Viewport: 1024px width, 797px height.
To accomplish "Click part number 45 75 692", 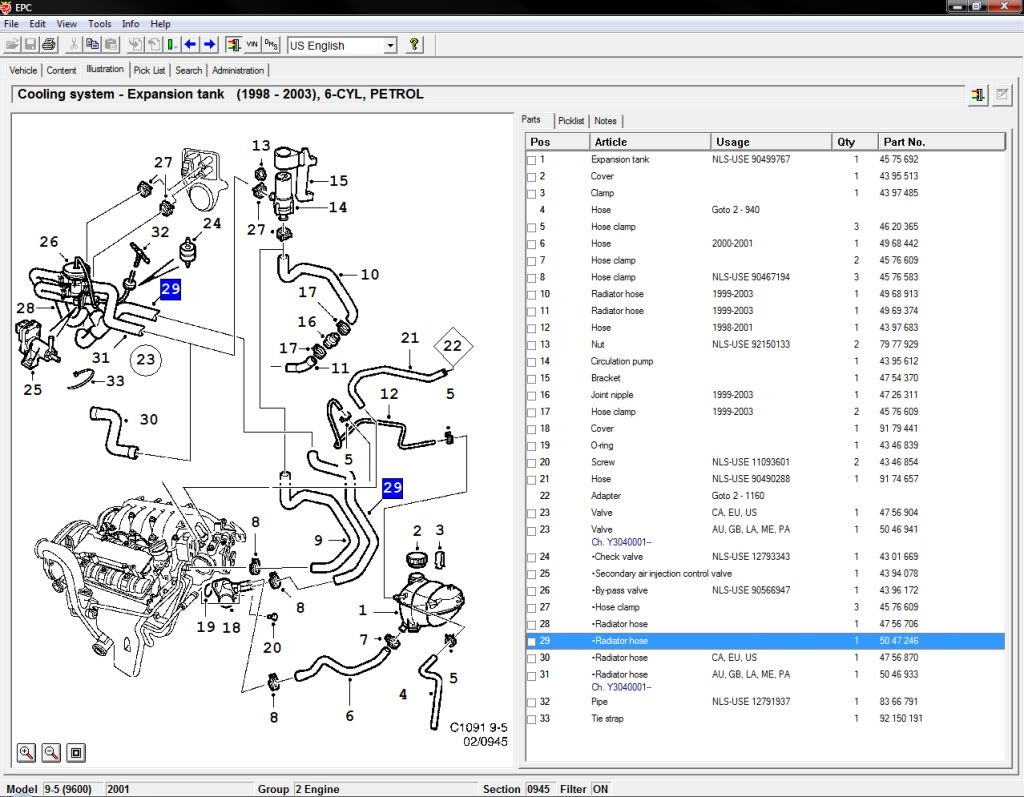I will coord(899,159).
